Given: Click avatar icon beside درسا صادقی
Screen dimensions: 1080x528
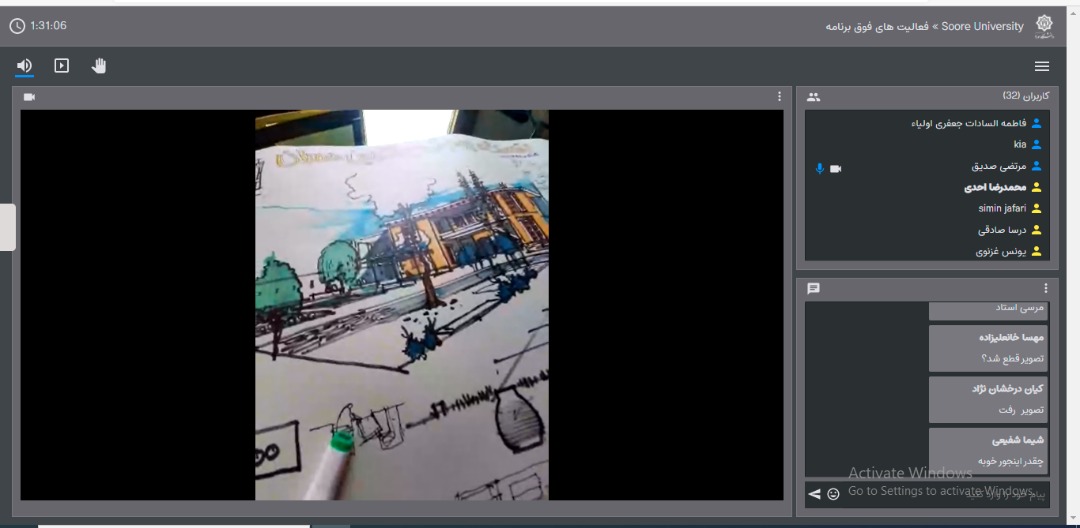Looking at the screenshot, I should [1036, 230].
